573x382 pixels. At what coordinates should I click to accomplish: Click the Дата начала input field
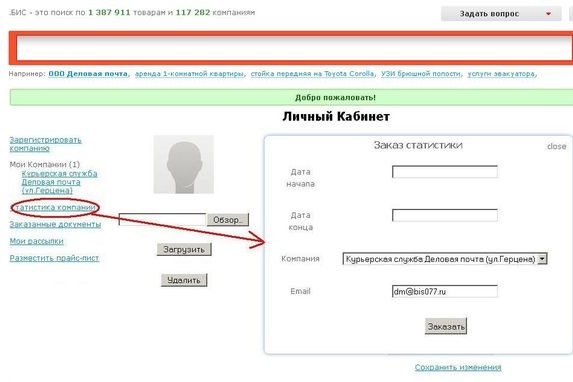click(x=445, y=171)
